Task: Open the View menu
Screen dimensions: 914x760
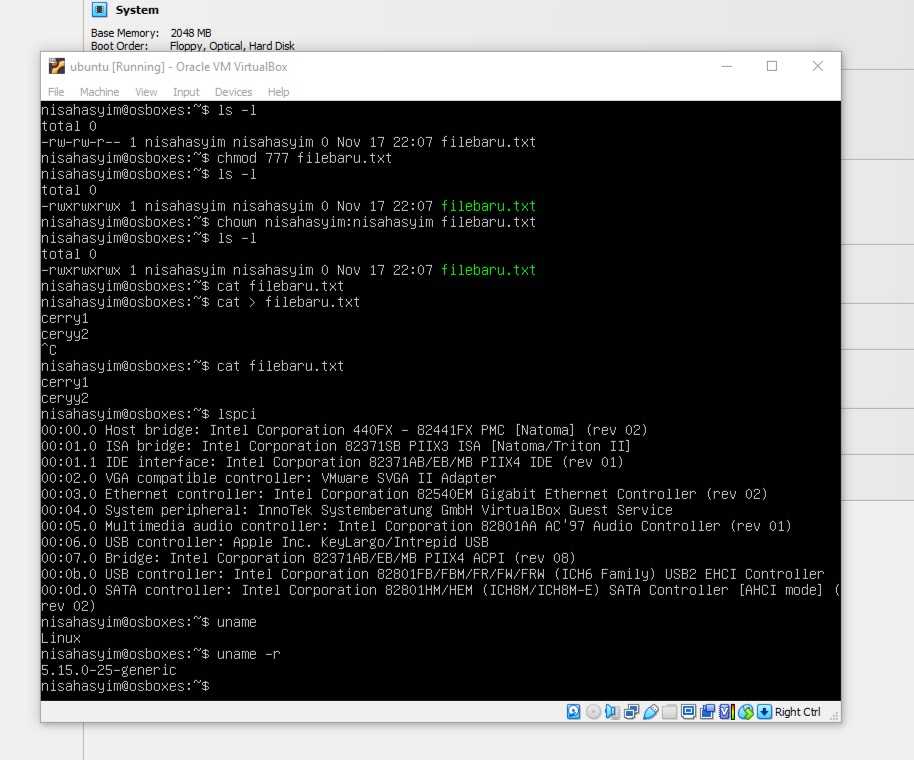Action: point(146,92)
